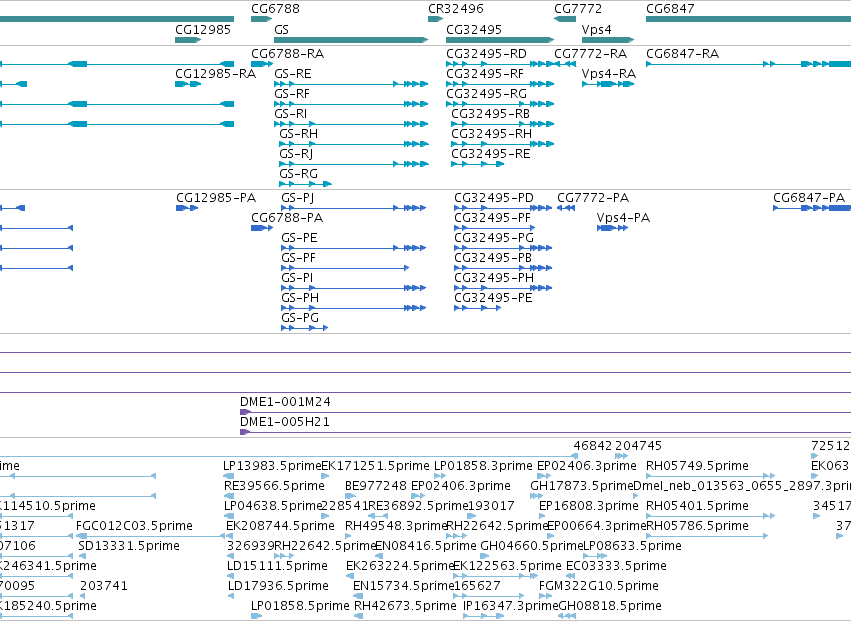Viewport: 851px width, 621px height.
Task: Select the CG7772-PA protein label
Action: 593,198
